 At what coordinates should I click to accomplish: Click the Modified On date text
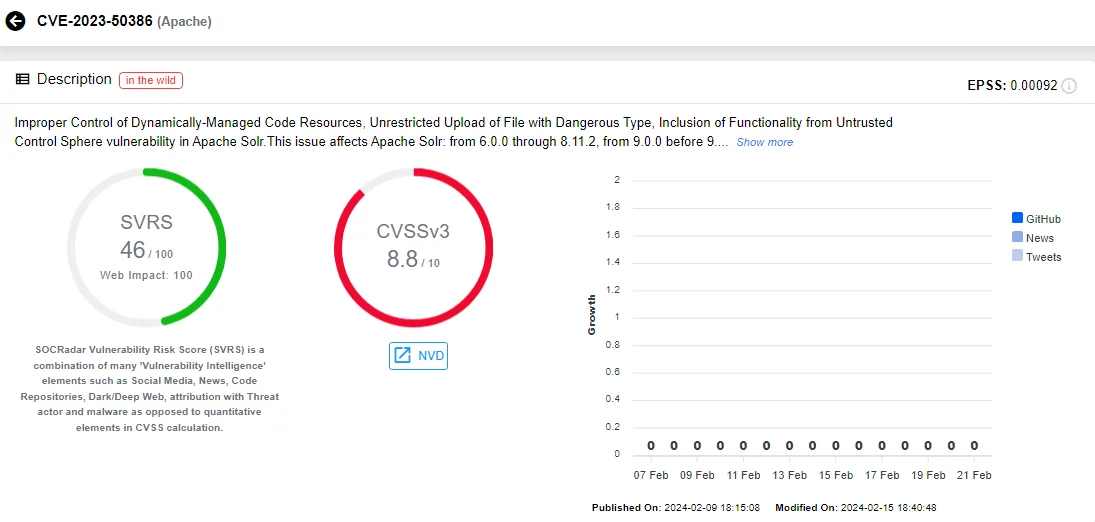point(856,507)
